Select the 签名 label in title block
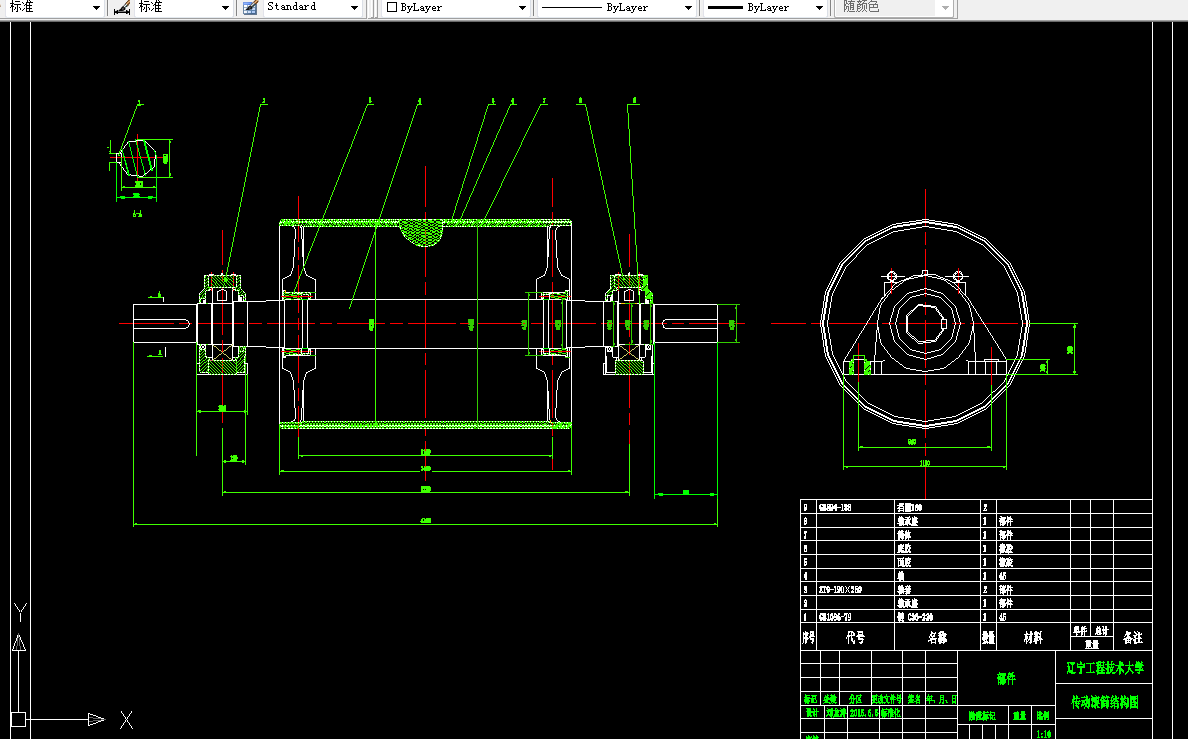The height and width of the screenshot is (739, 1188). pos(914,699)
